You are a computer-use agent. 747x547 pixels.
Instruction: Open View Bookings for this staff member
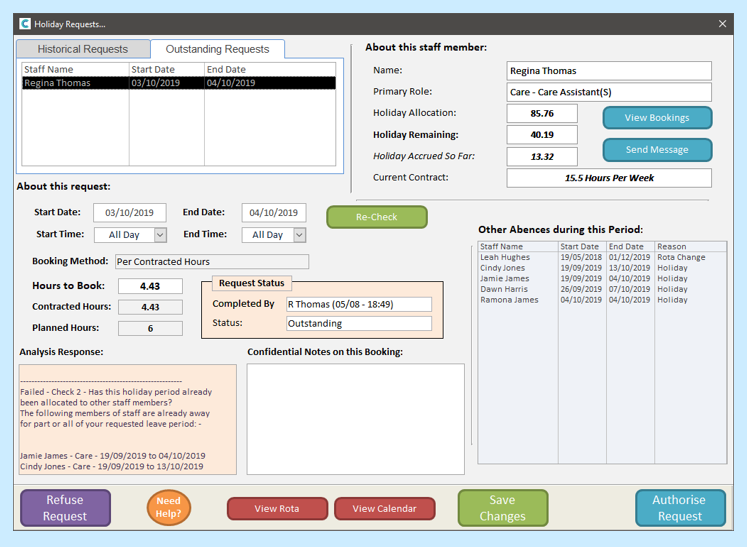pyautogui.click(x=656, y=118)
